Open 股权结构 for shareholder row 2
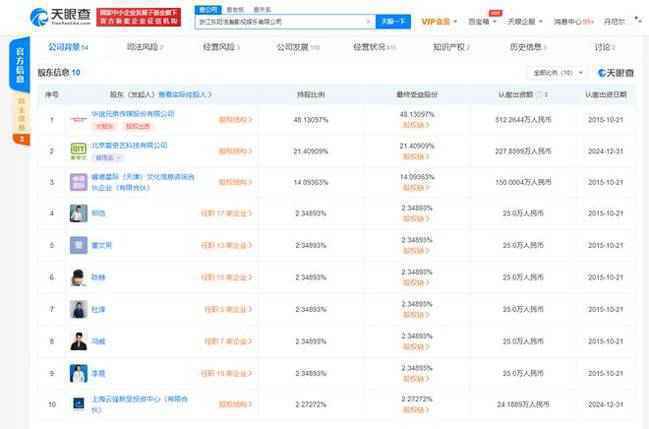 235,151
